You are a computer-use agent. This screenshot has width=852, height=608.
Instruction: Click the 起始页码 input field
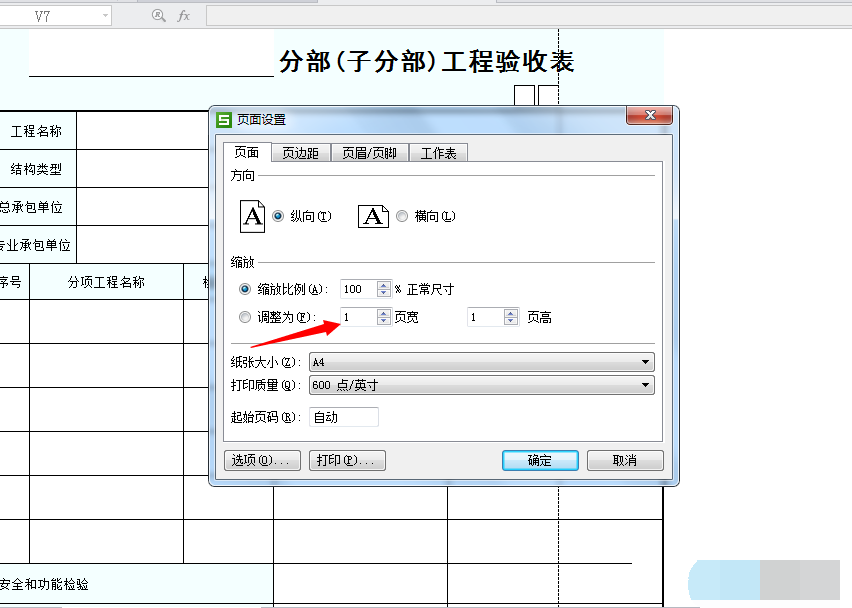(x=344, y=417)
